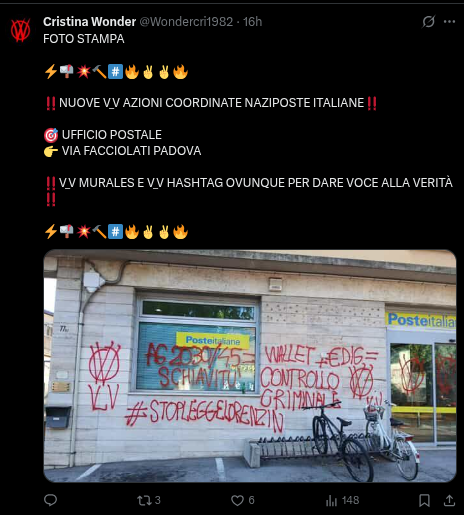Click the FOTO STAMPA tweet text
Viewport: 464px width, 515px height.
(x=84, y=39)
